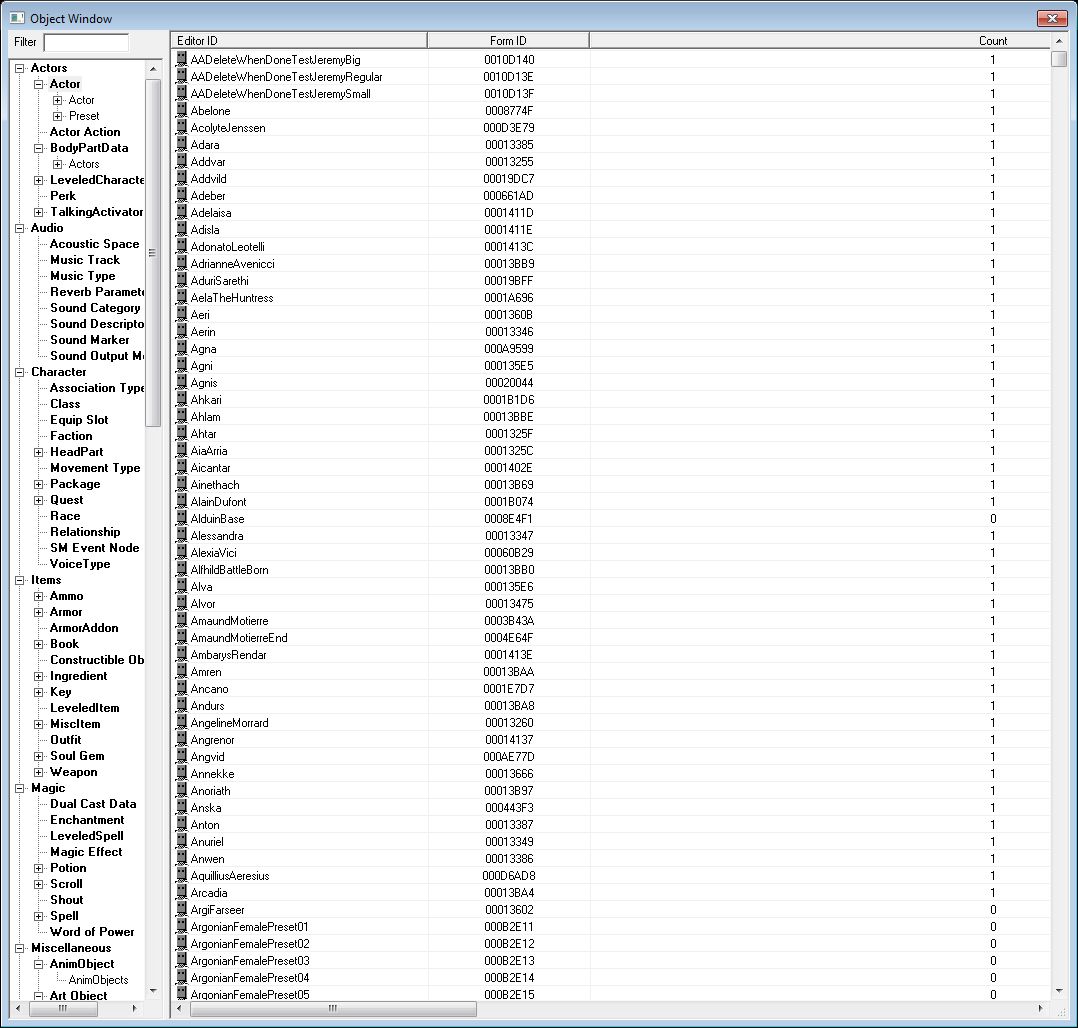1078x1028 pixels.
Task: Click the actor icon beside AelaTheHuntress
Action: click(182, 297)
